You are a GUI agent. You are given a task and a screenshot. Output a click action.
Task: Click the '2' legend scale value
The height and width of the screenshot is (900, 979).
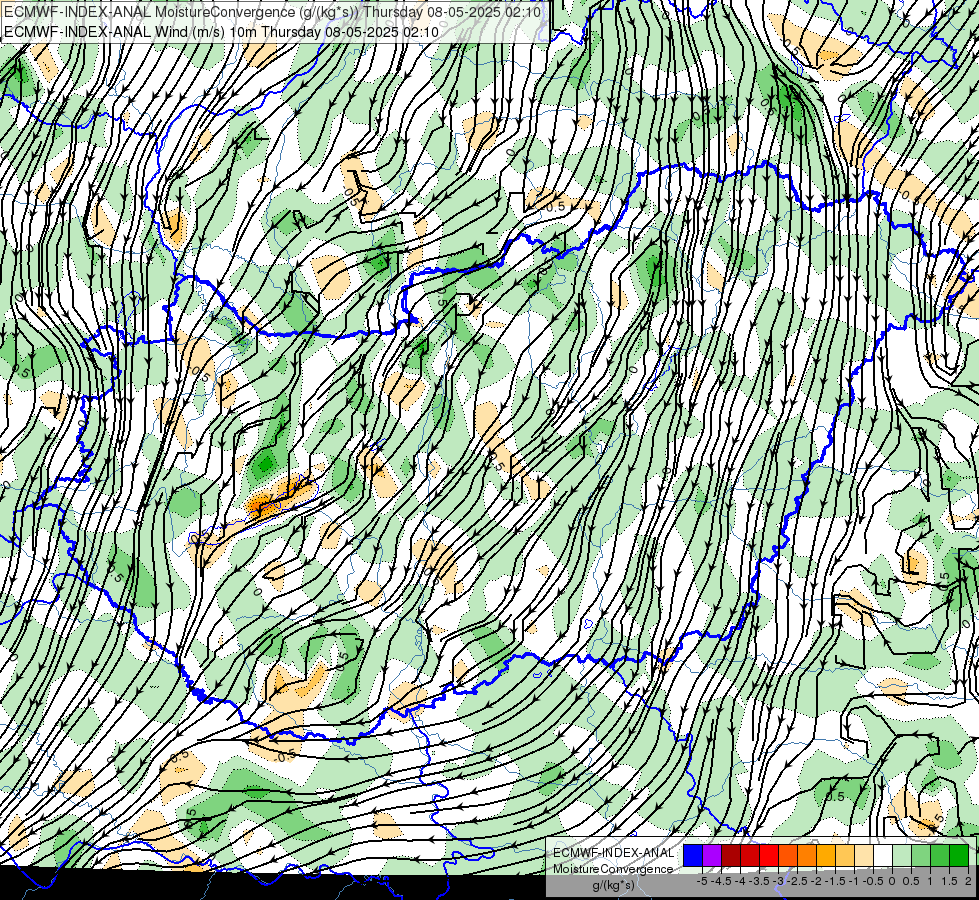[968, 881]
